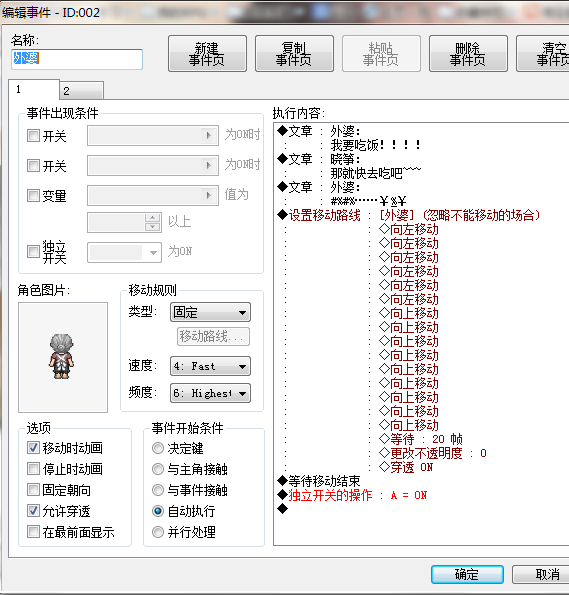The width and height of the screenshot is (569, 595).
Task: Enable the 独立开关 condition checkbox
Action: point(33,251)
